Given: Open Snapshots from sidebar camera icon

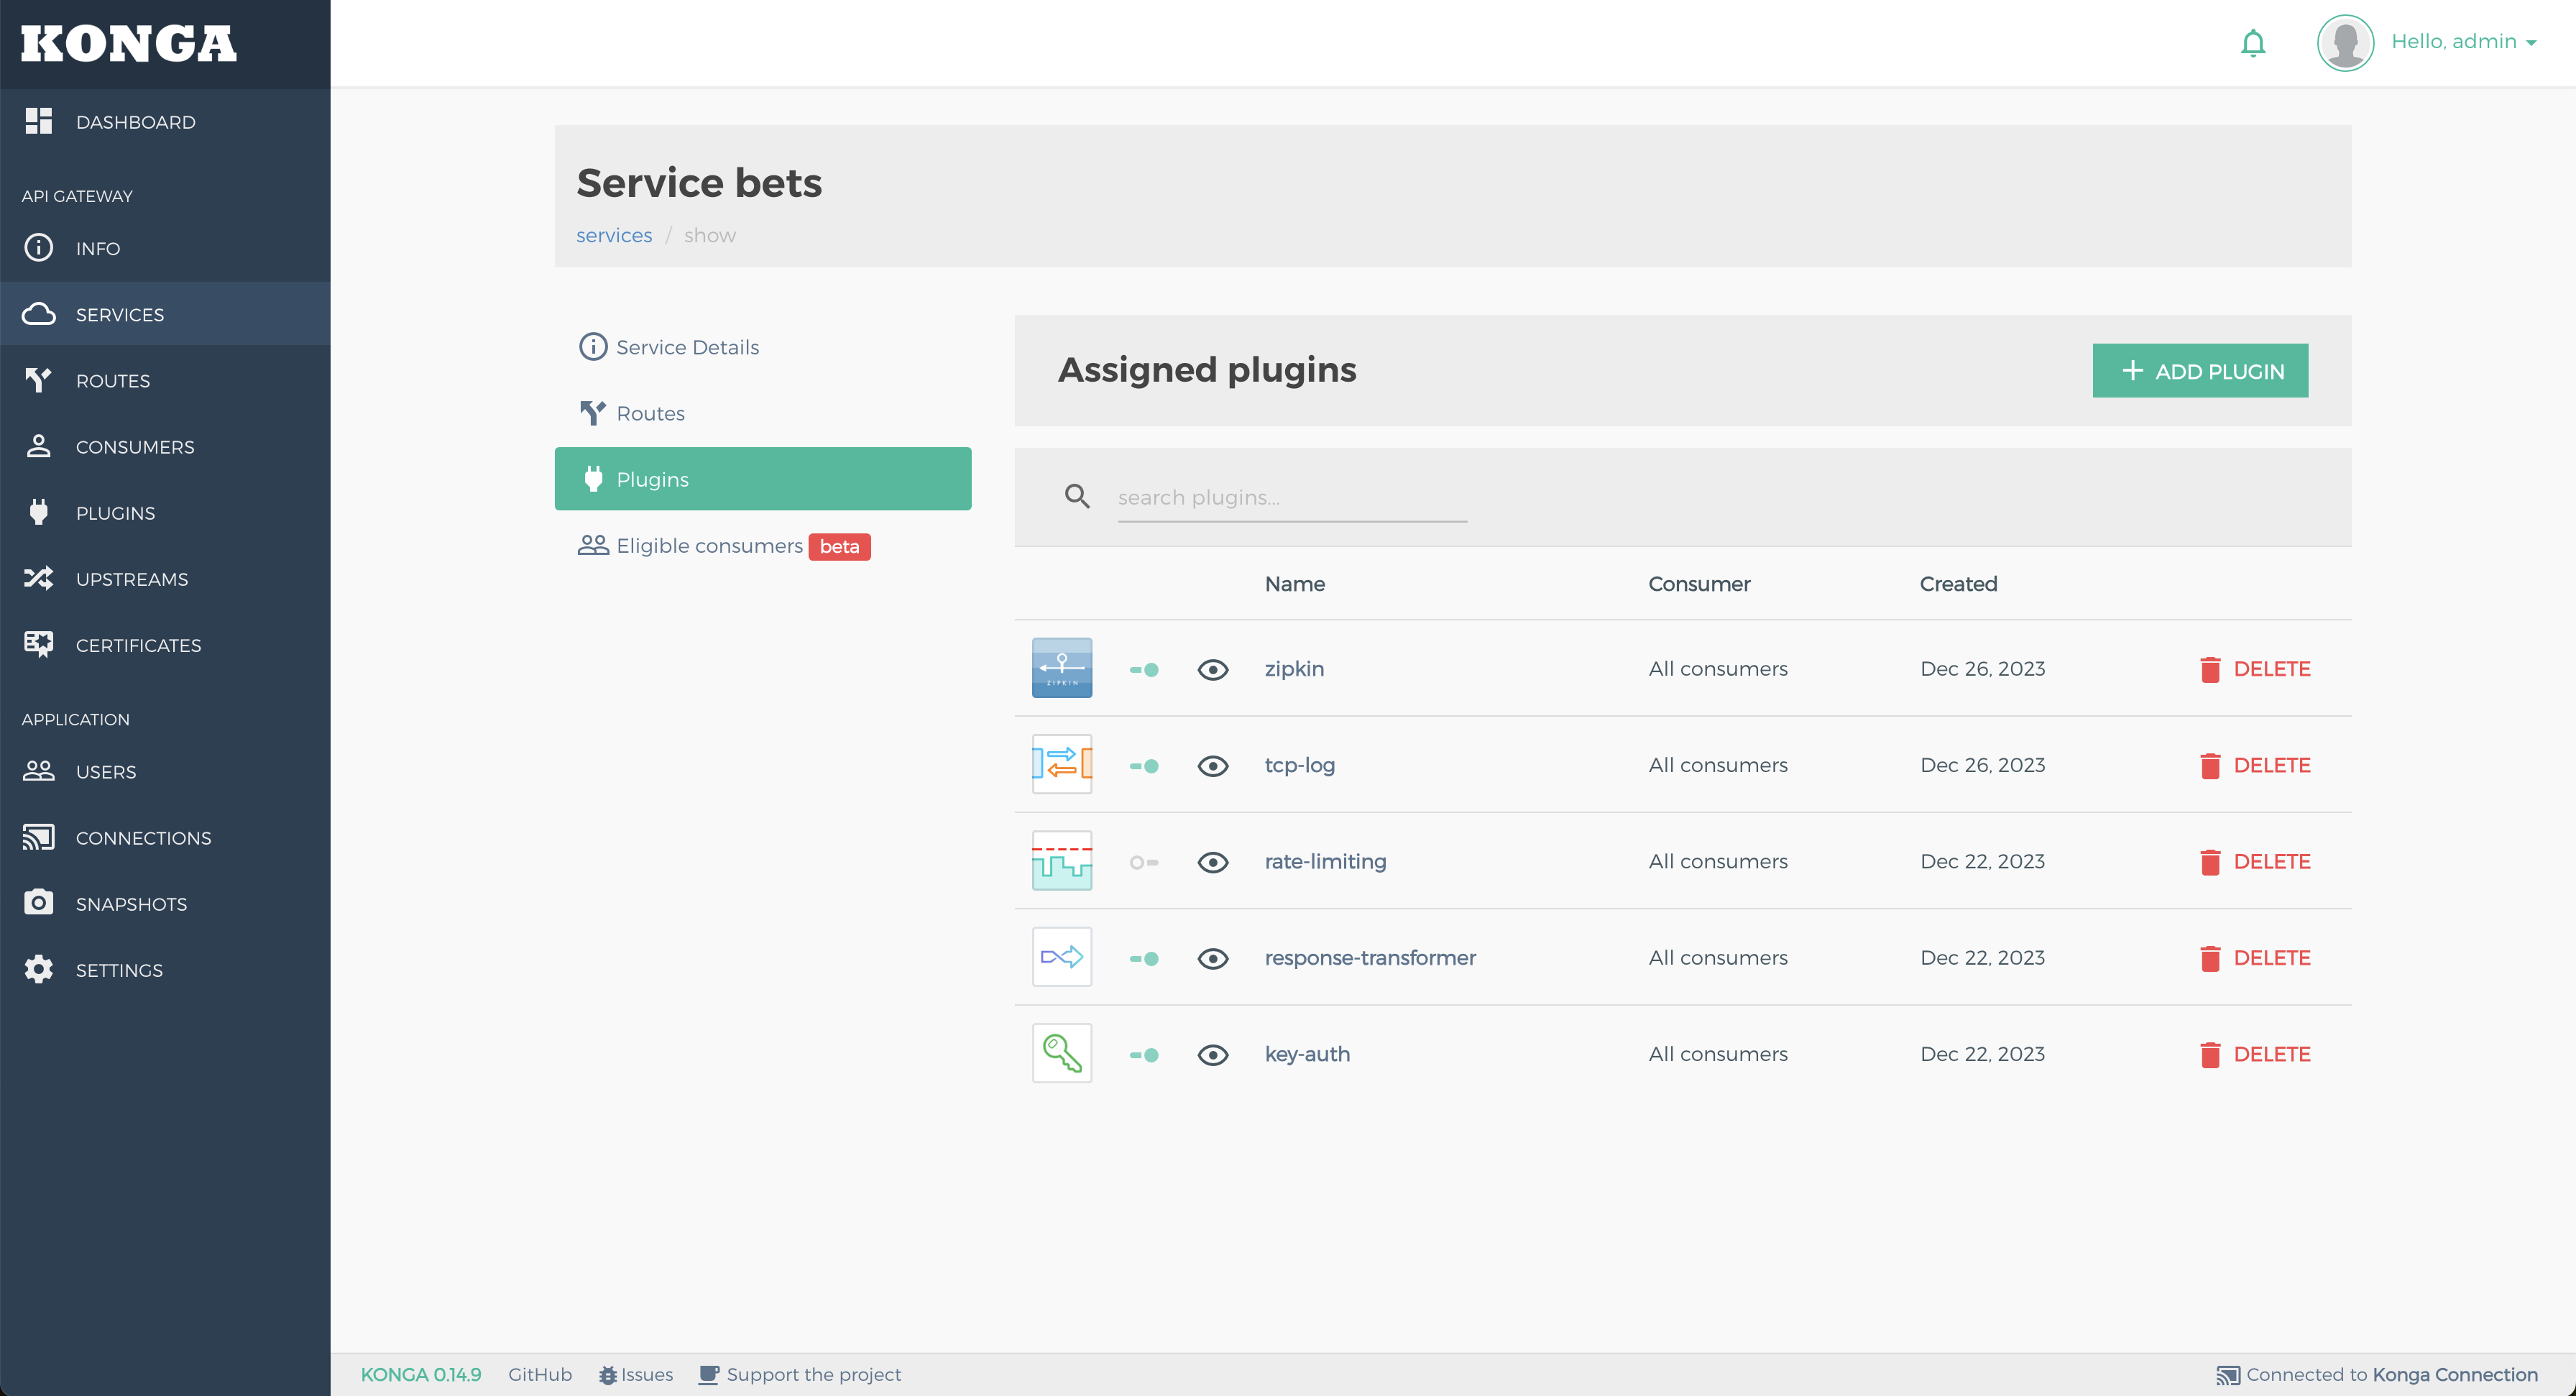Looking at the screenshot, I should click(x=39, y=903).
